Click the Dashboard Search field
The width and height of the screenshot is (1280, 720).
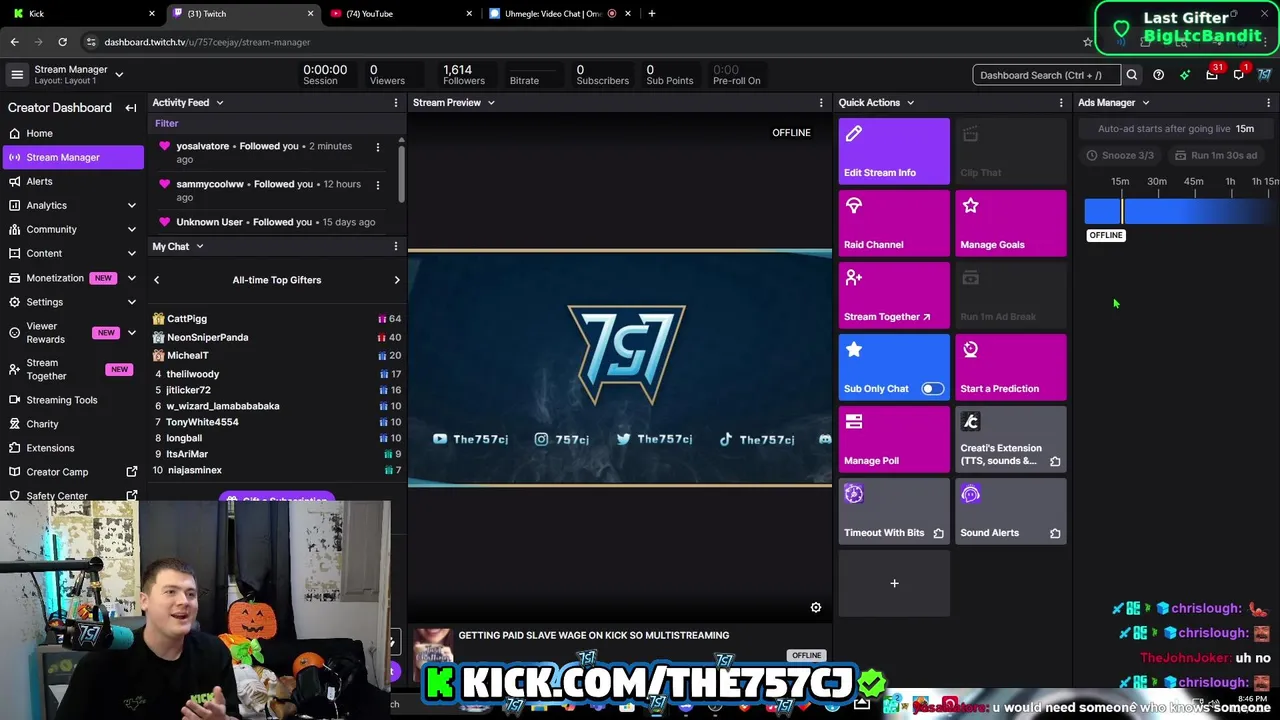pos(1046,75)
